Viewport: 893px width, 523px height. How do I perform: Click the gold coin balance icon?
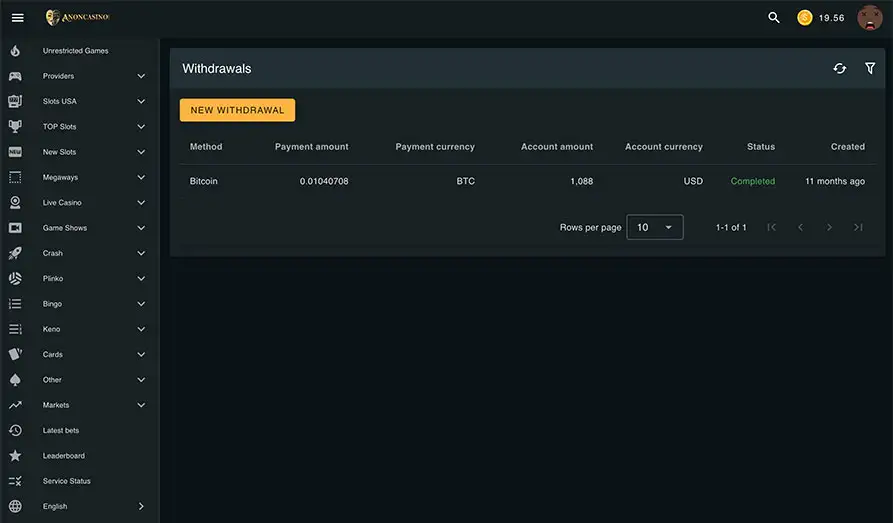[x=804, y=18]
